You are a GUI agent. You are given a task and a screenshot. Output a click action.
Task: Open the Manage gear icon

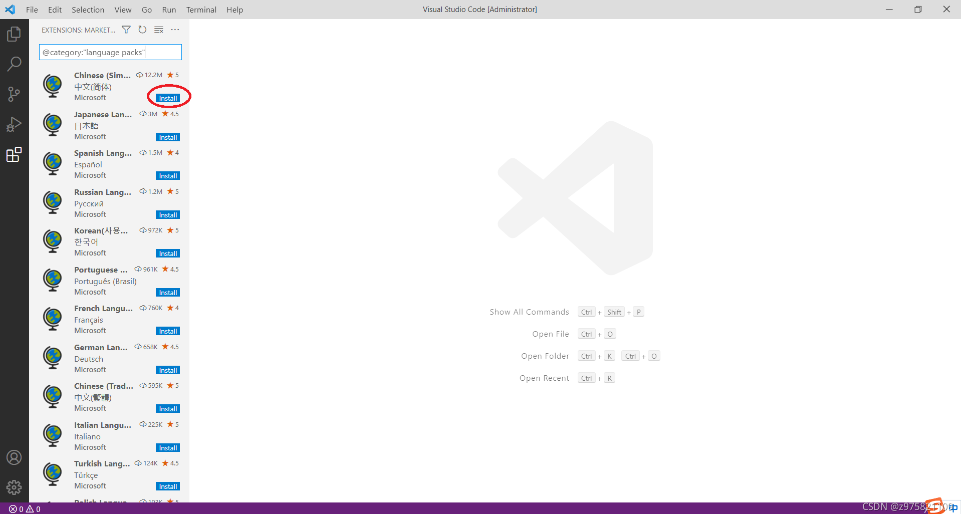click(x=14, y=488)
